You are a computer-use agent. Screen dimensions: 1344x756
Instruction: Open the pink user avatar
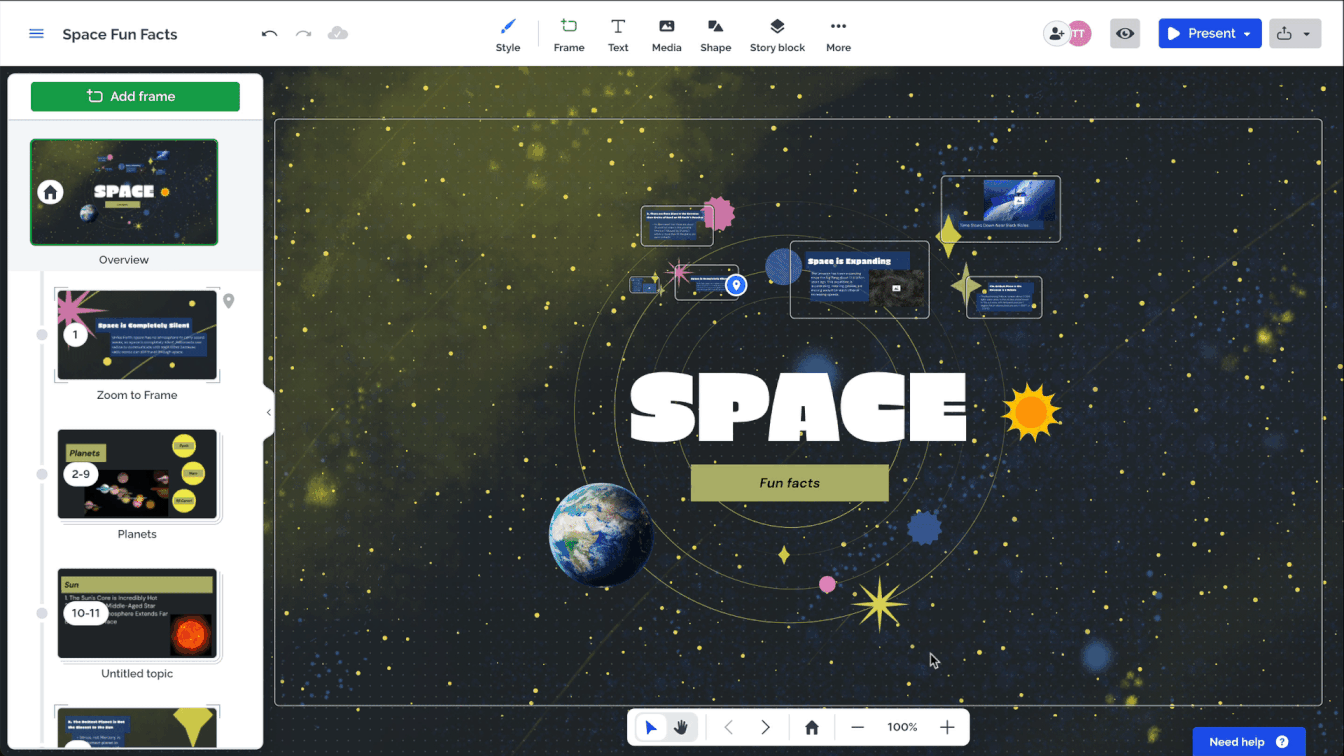pos(1079,34)
